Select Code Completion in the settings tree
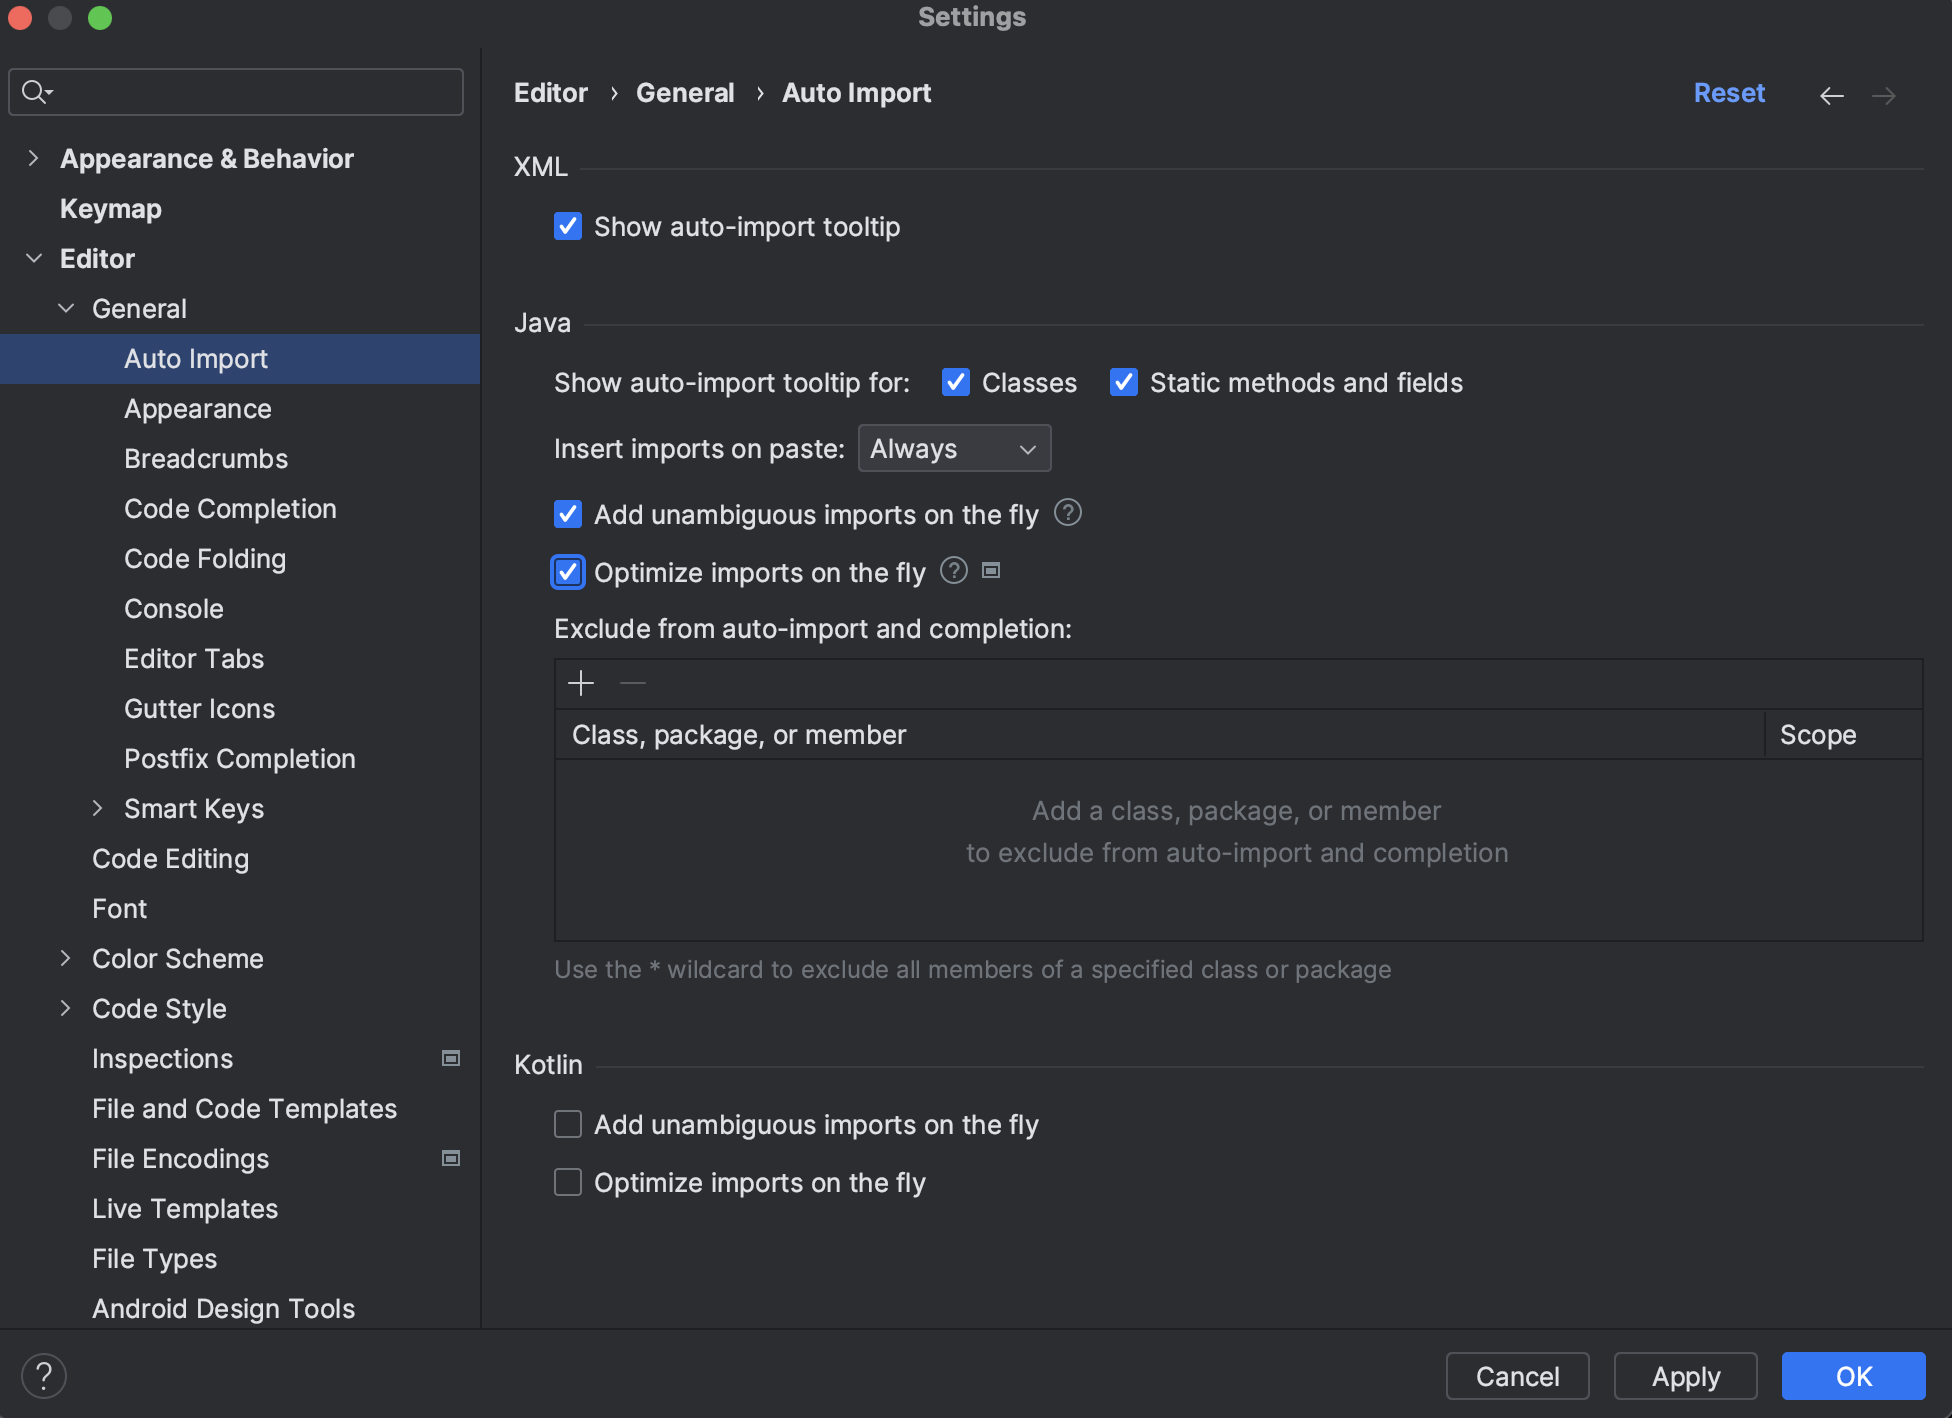This screenshot has height=1418, width=1952. (x=230, y=509)
